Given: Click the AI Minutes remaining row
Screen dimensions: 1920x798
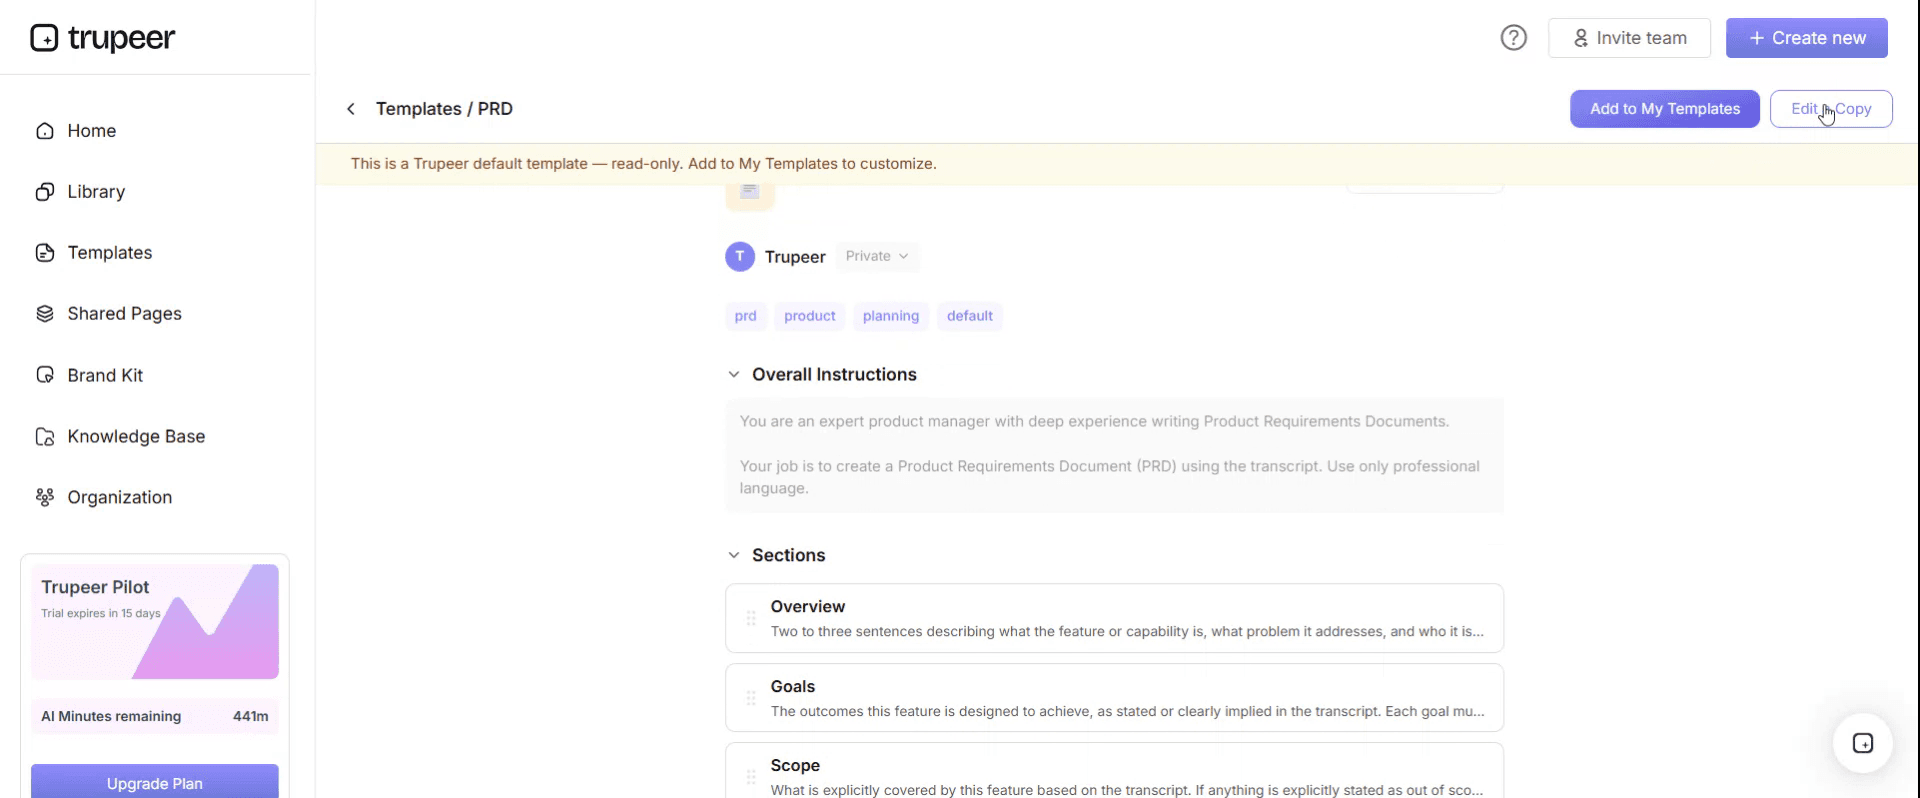Looking at the screenshot, I should 155,716.
